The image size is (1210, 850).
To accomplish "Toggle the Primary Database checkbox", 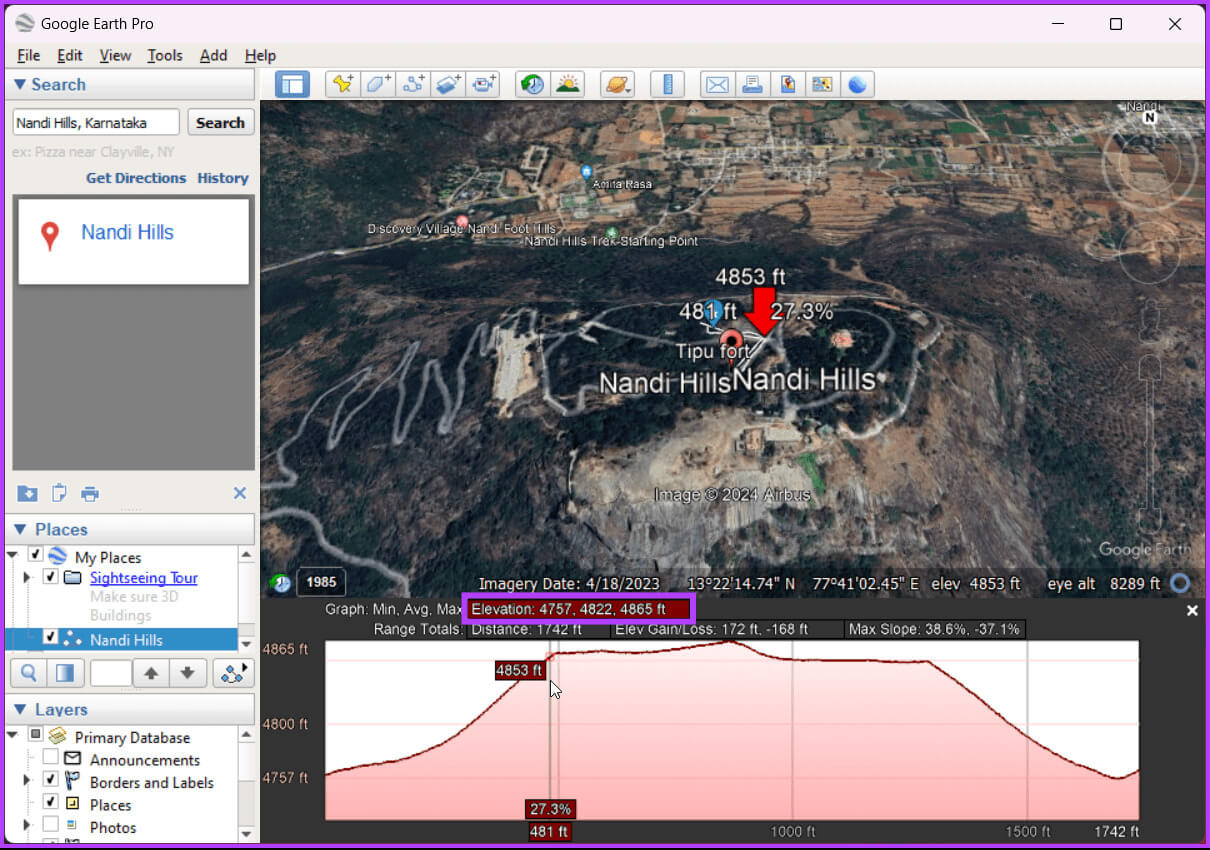I will 35,736.
